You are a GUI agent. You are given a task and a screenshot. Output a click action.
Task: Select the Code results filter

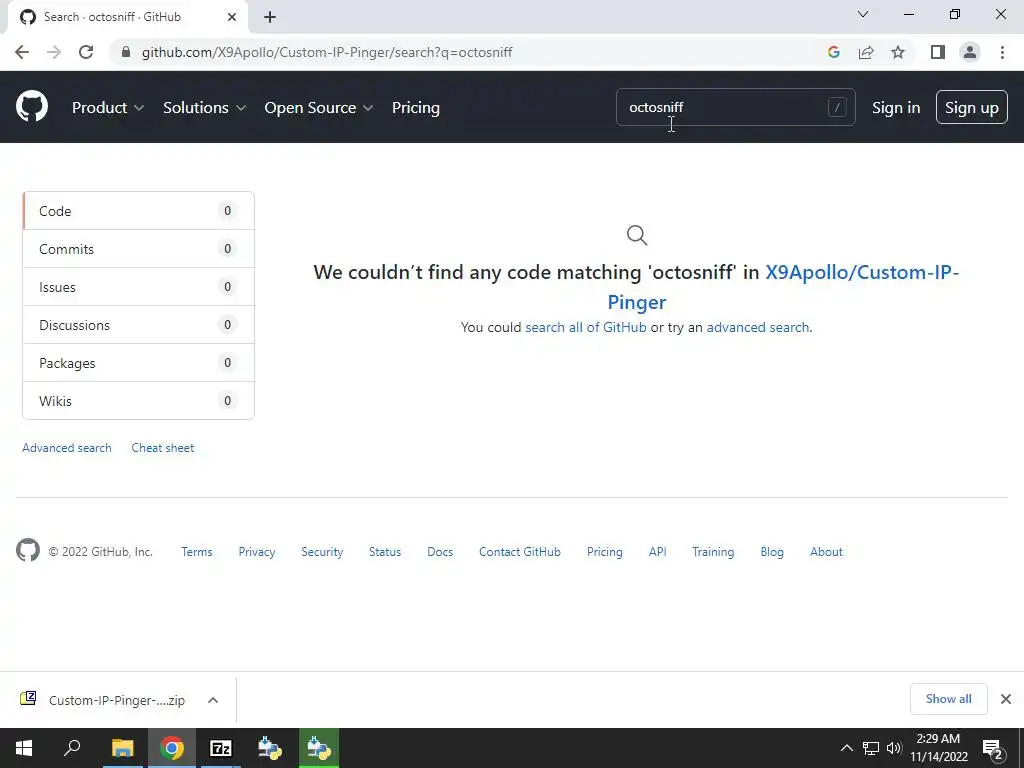point(138,211)
